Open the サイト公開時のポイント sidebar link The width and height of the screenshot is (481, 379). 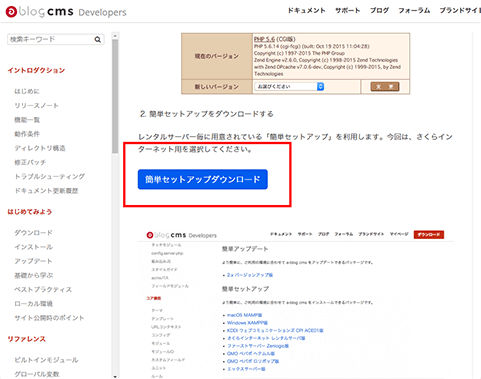[x=49, y=318]
